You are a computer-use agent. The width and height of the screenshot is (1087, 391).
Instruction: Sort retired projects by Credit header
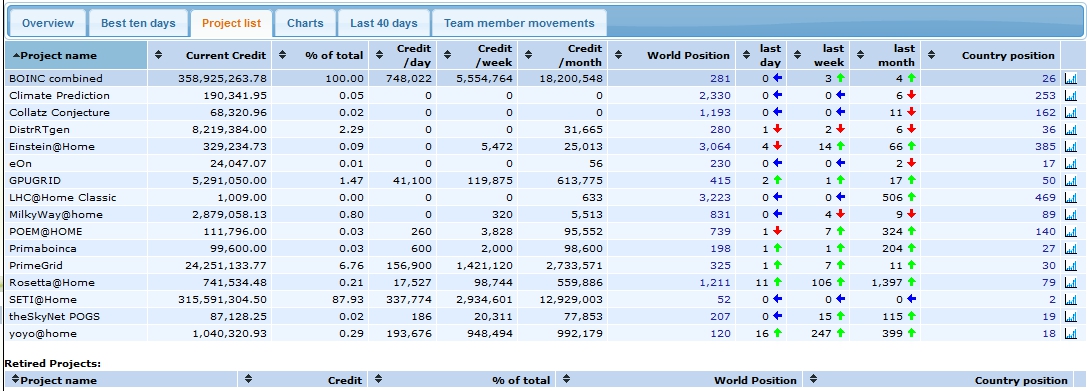302,380
